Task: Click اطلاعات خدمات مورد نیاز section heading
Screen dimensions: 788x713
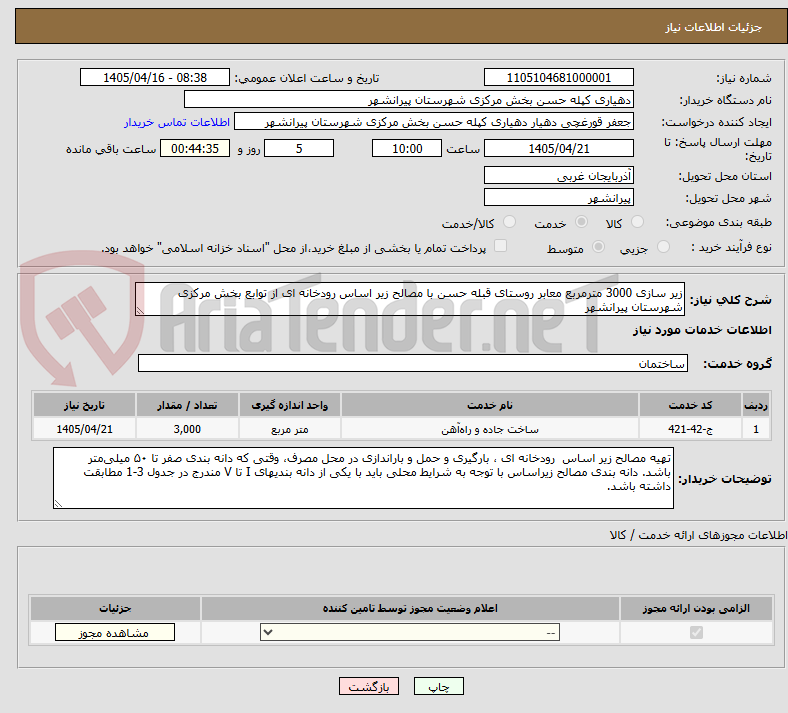Action: point(702,330)
